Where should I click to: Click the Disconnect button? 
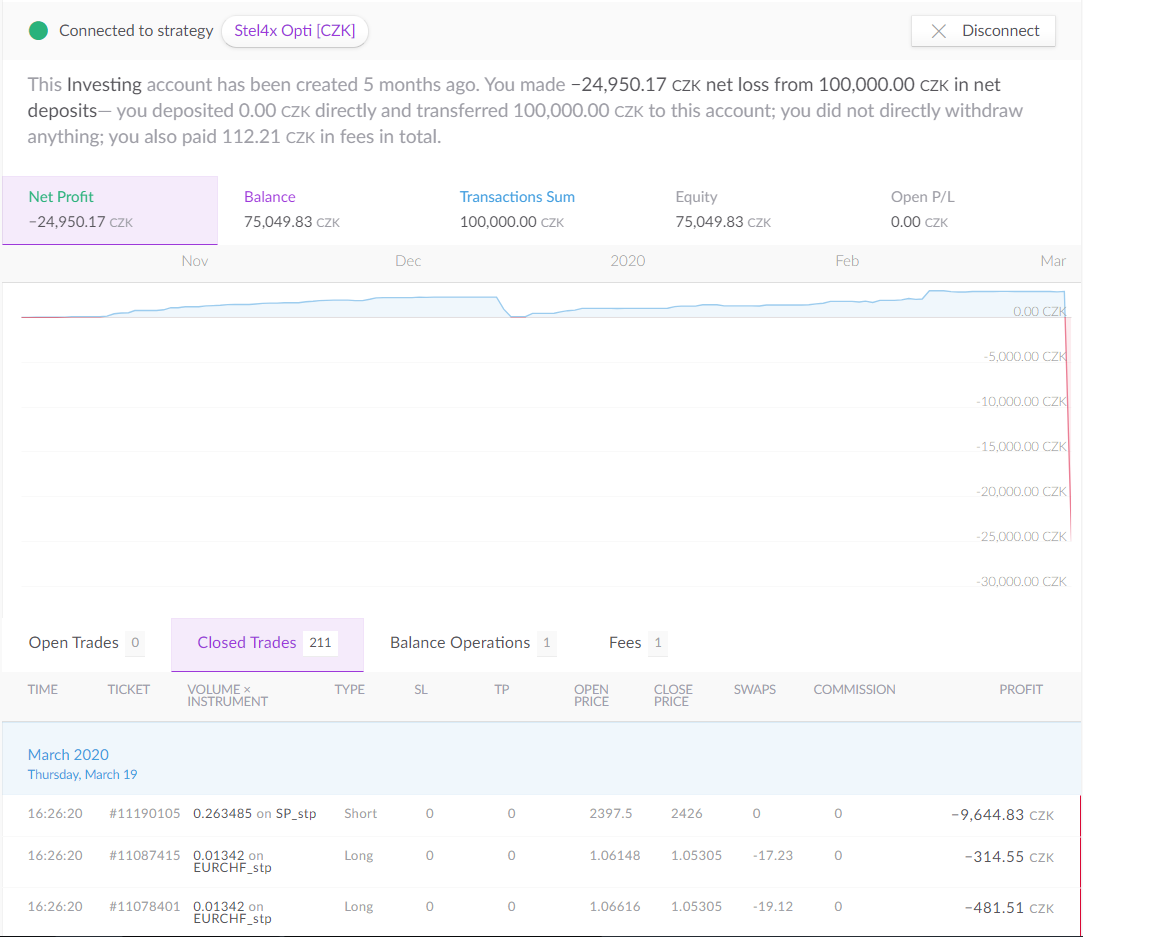(x=983, y=31)
